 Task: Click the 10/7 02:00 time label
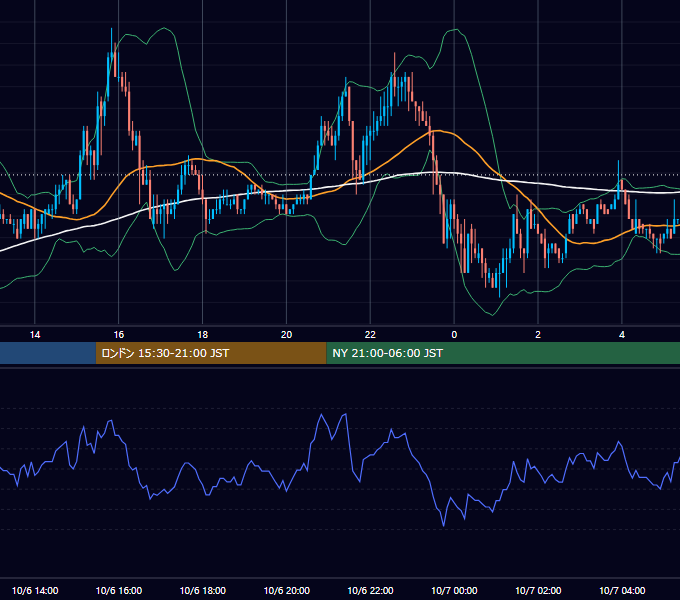point(538,590)
